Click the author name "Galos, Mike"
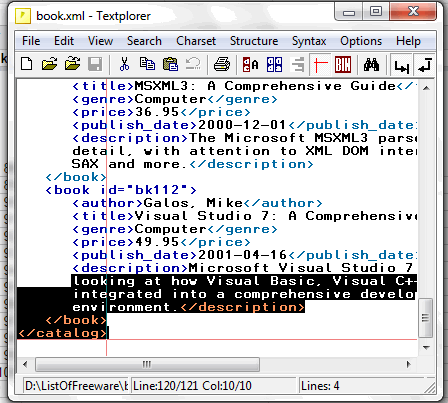 pos(193,203)
